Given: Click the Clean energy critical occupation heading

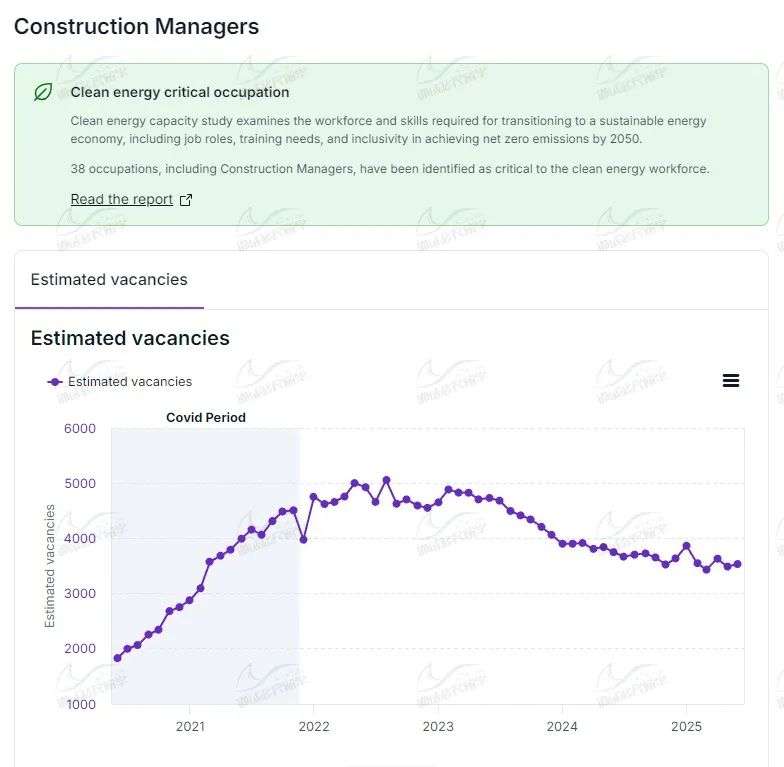Looking at the screenshot, I should pos(180,92).
